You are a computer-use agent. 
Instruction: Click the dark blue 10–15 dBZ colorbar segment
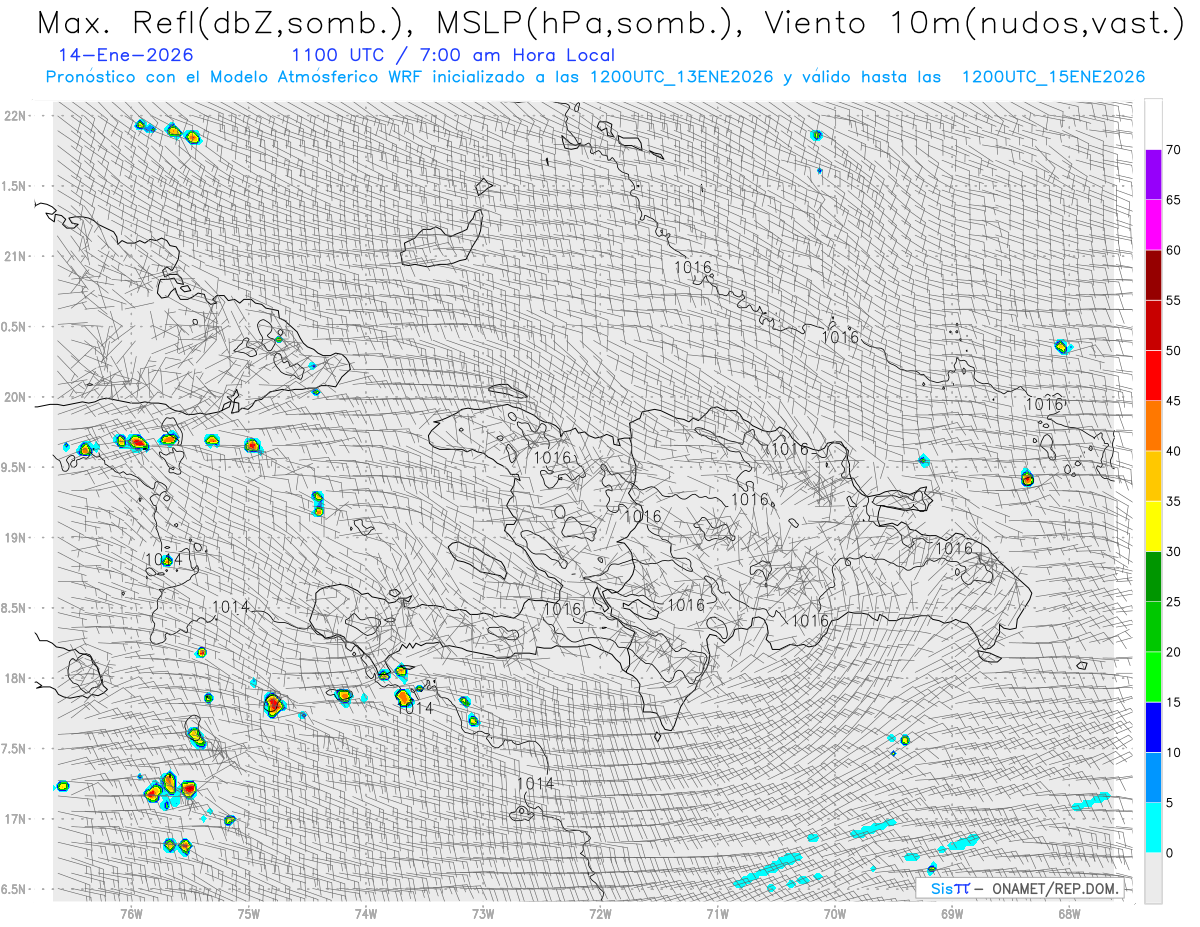coord(1153,727)
